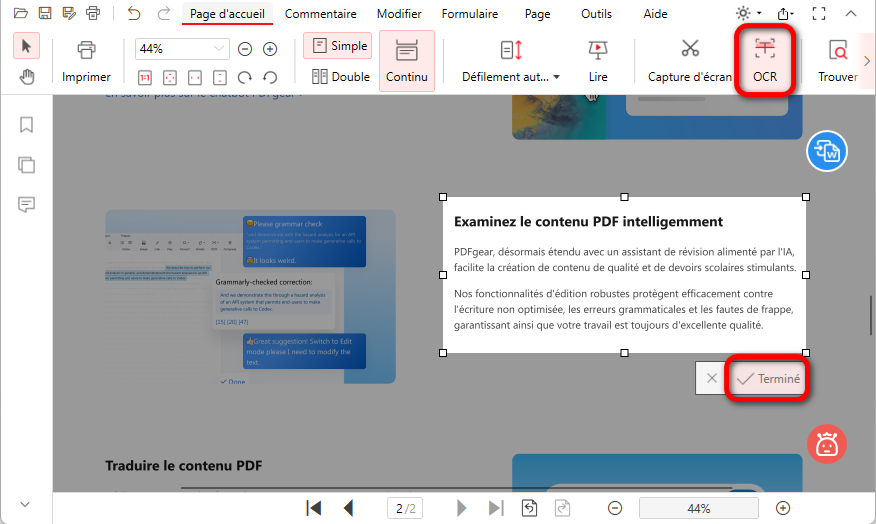This screenshot has height=524, width=876.
Task: Zoom out using the bottom bar minus button
Action: [x=615, y=508]
